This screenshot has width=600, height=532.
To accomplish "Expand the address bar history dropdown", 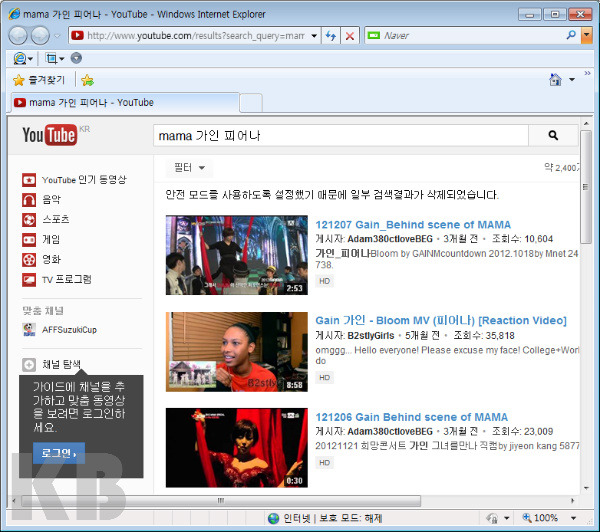I will [x=314, y=36].
